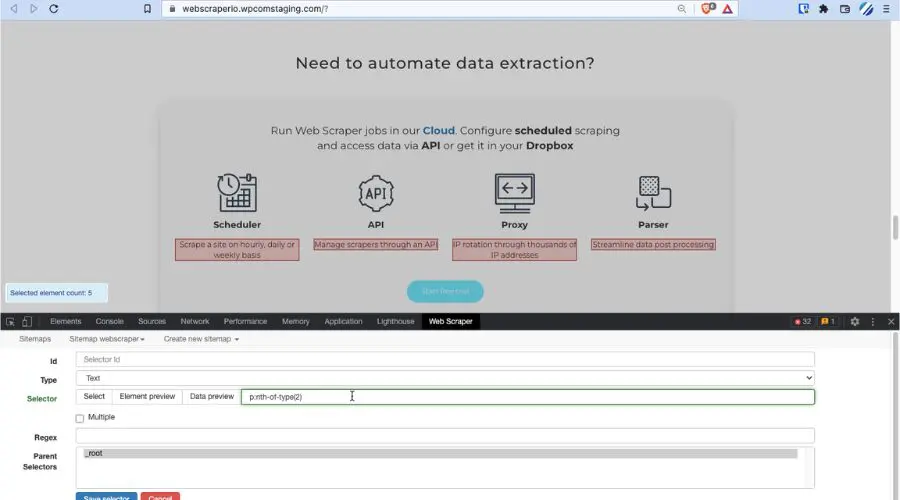Click the Parser icon
Screen dimensions: 900x500
point(653,193)
